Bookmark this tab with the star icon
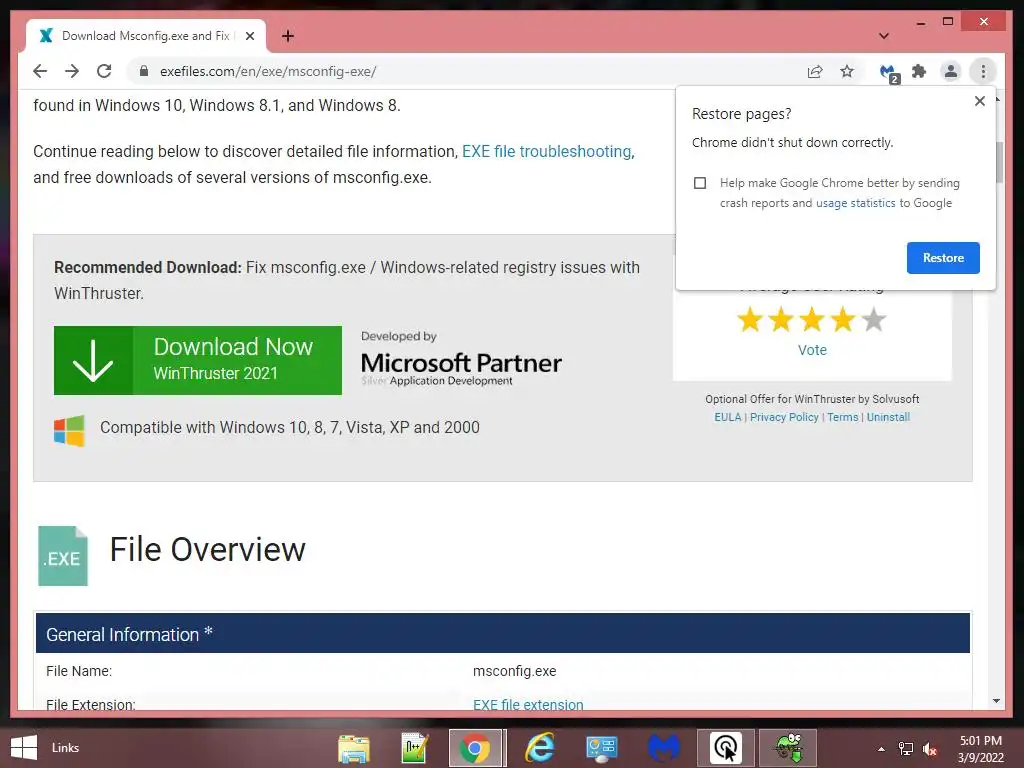1024x768 pixels. tap(847, 71)
